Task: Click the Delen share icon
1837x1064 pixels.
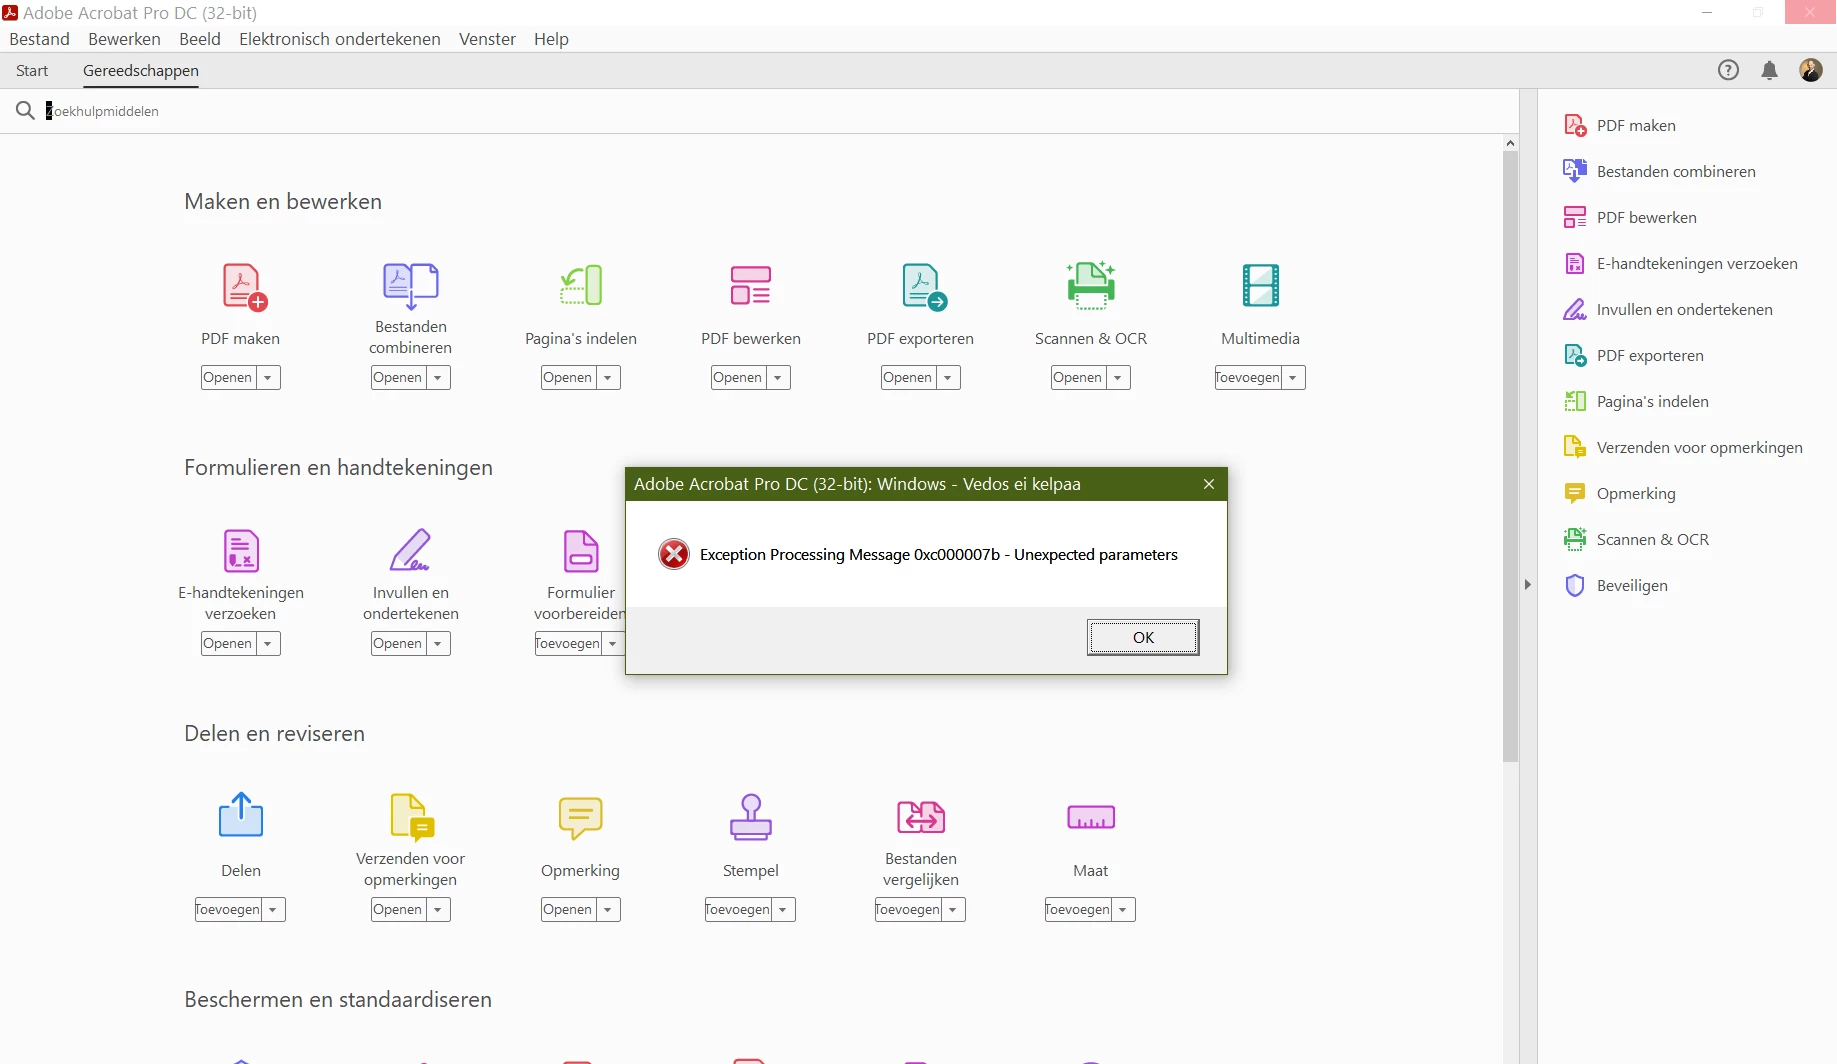Action: click(x=241, y=815)
